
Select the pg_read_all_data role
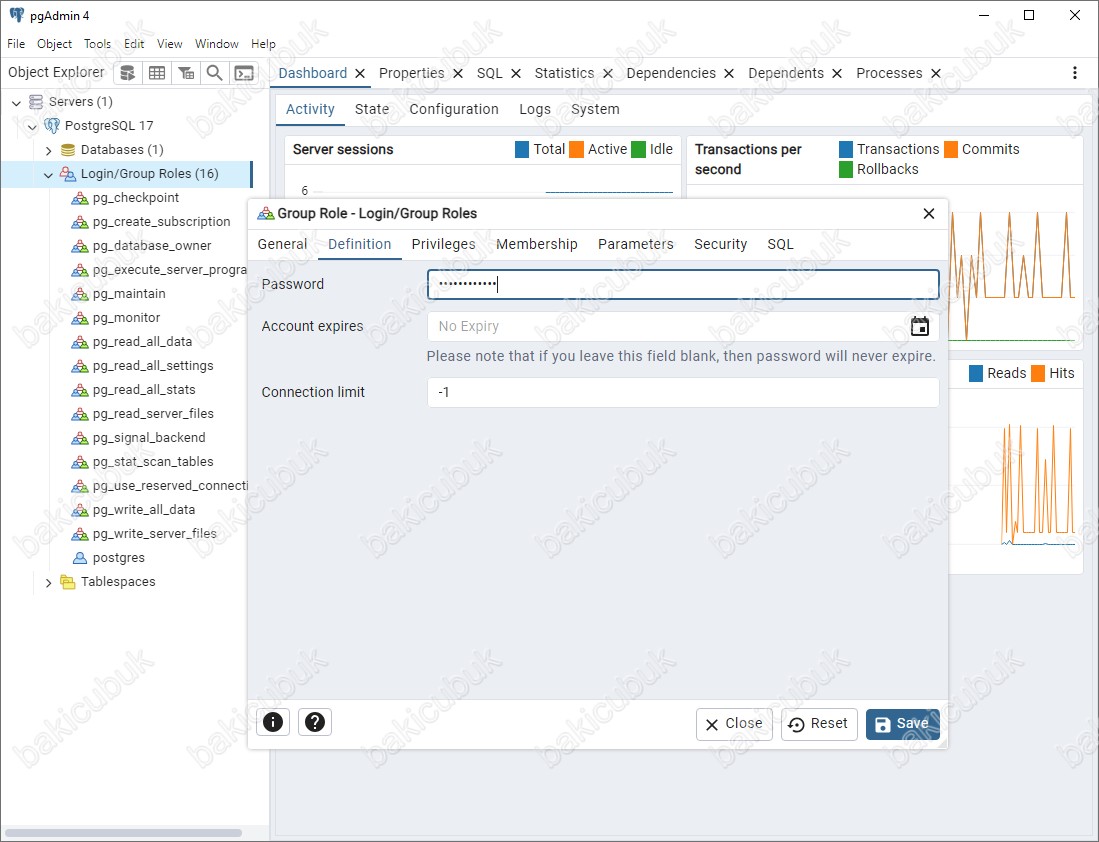[142, 341]
